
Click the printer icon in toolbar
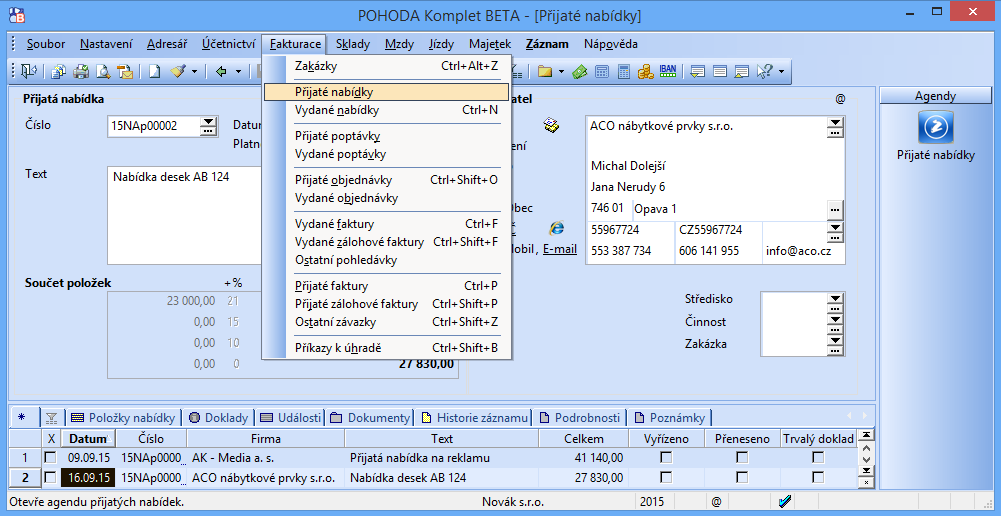(81, 72)
